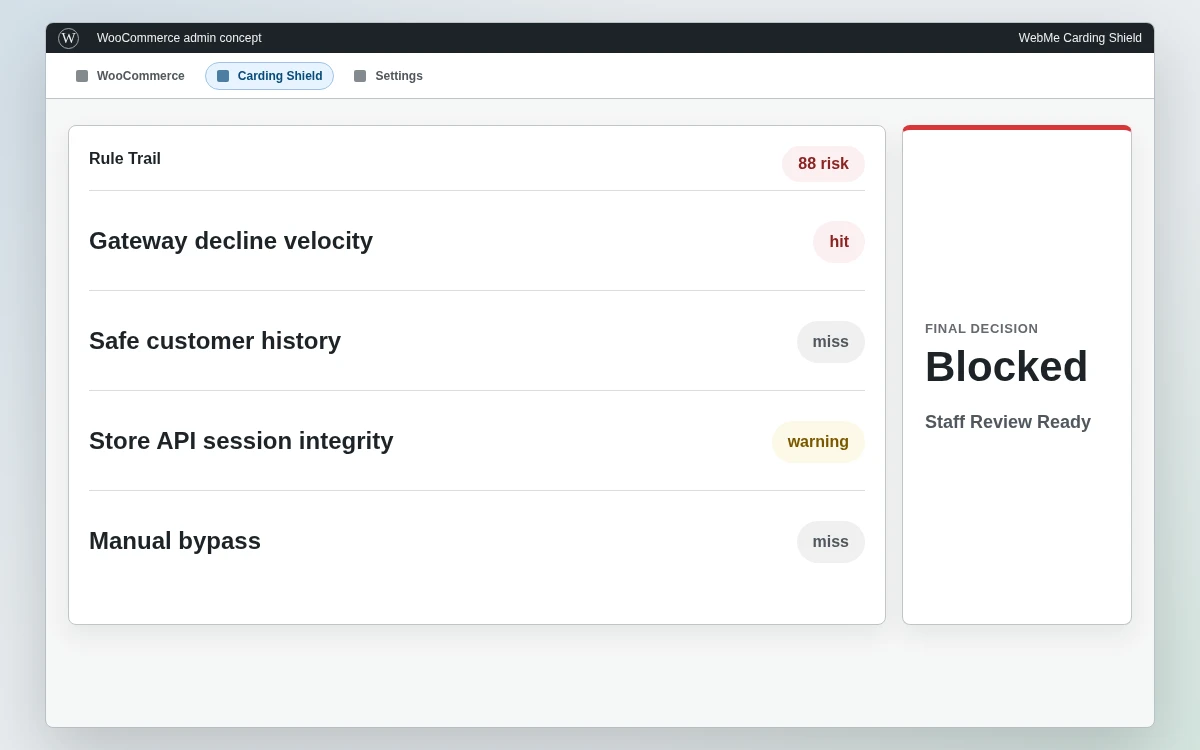Click the Carding Shield tab icon
This screenshot has height=750, width=1200.
(x=223, y=76)
